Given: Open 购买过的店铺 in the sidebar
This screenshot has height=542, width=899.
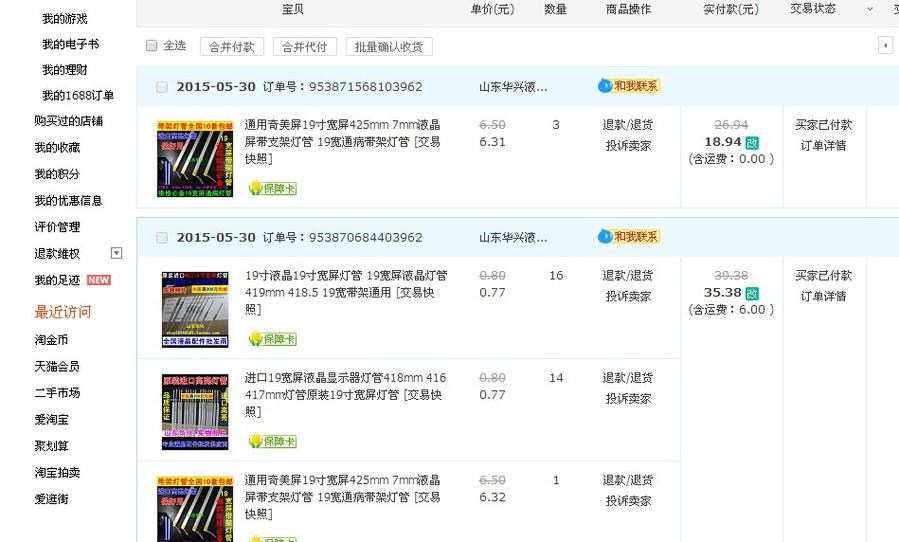Looking at the screenshot, I should 68,120.
